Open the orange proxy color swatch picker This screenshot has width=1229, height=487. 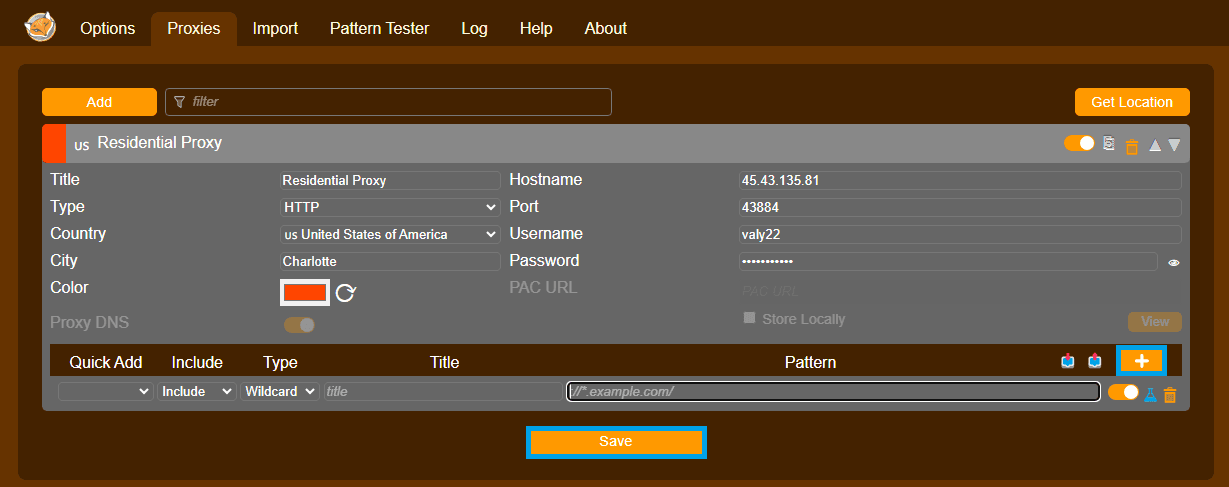[x=306, y=292]
